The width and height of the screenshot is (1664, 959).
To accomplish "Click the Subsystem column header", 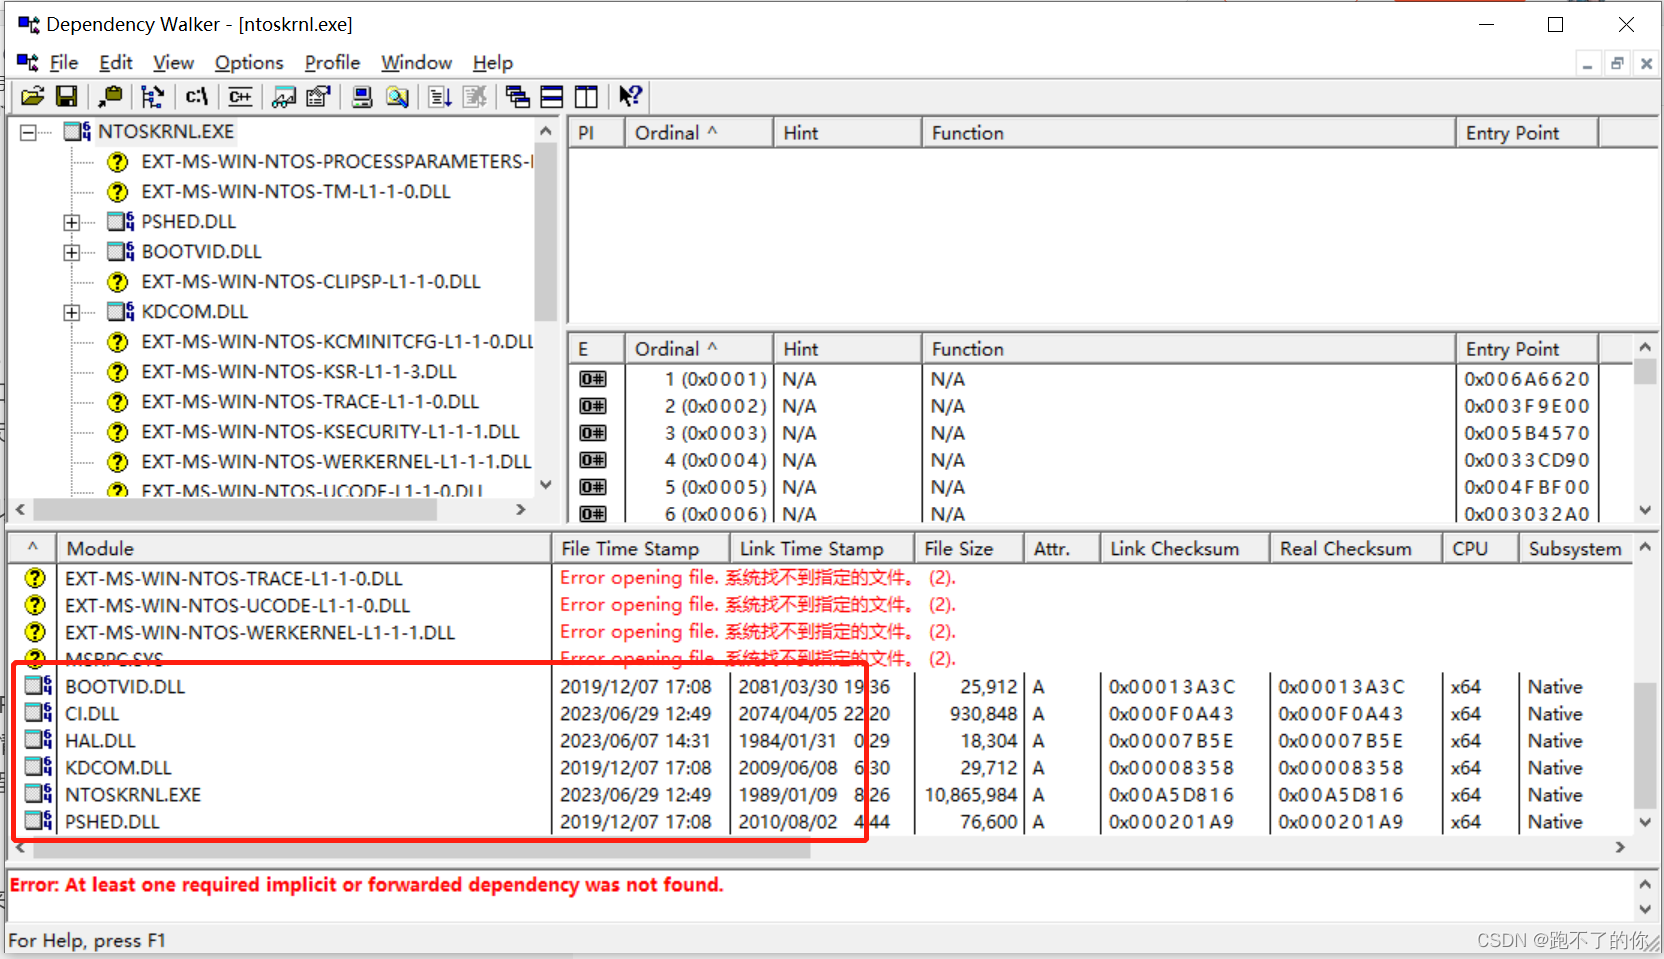I will pyautogui.click(x=1575, y=548).
